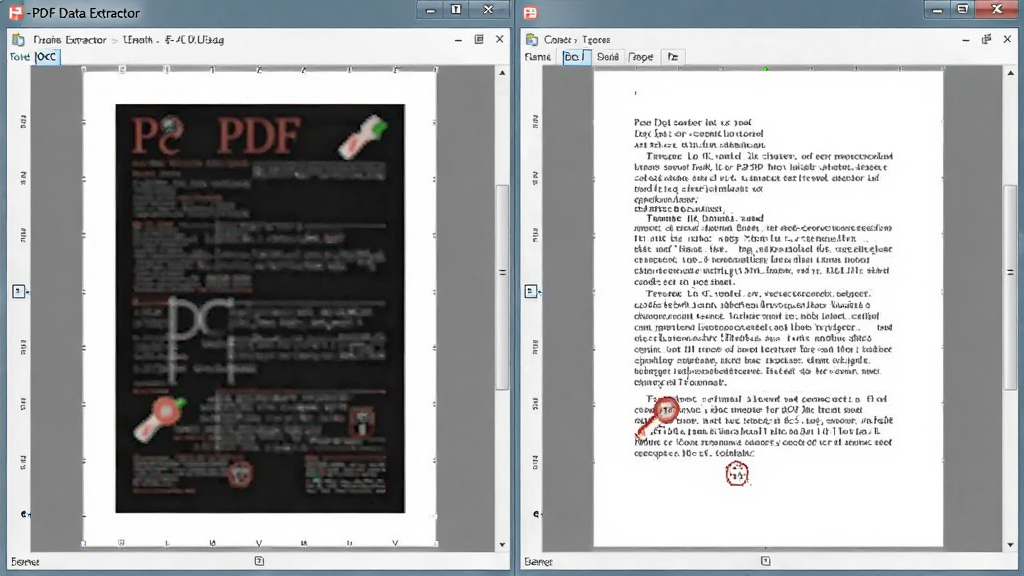Restore the left document panel via its restore icon
Viewport: 1024px width, 576px height.
point(479,39)
